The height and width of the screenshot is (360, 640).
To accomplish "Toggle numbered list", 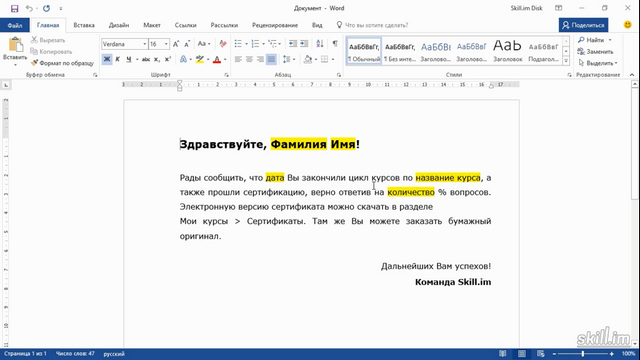I will pos(256,44).
